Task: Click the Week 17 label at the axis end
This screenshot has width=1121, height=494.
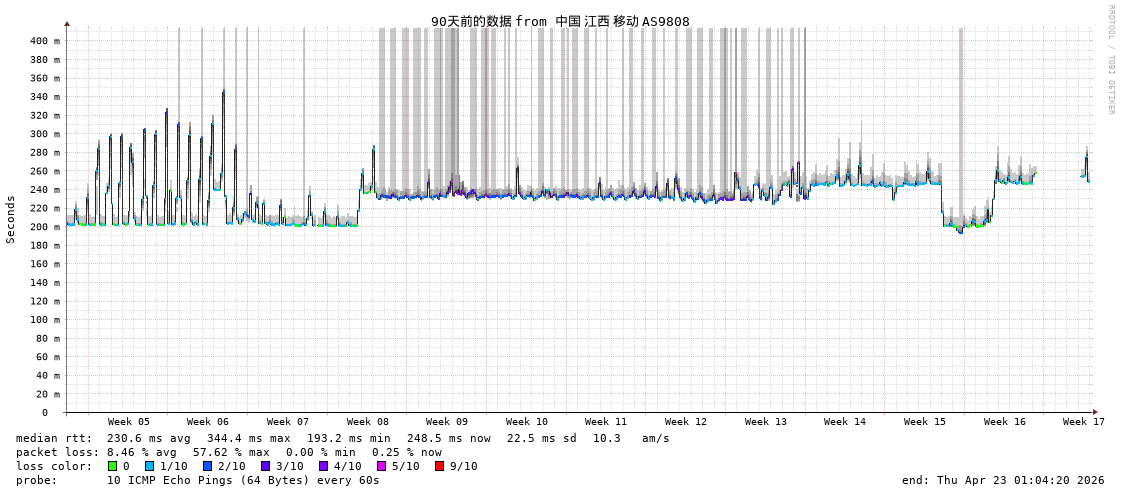Action: tap(1084, 422)
